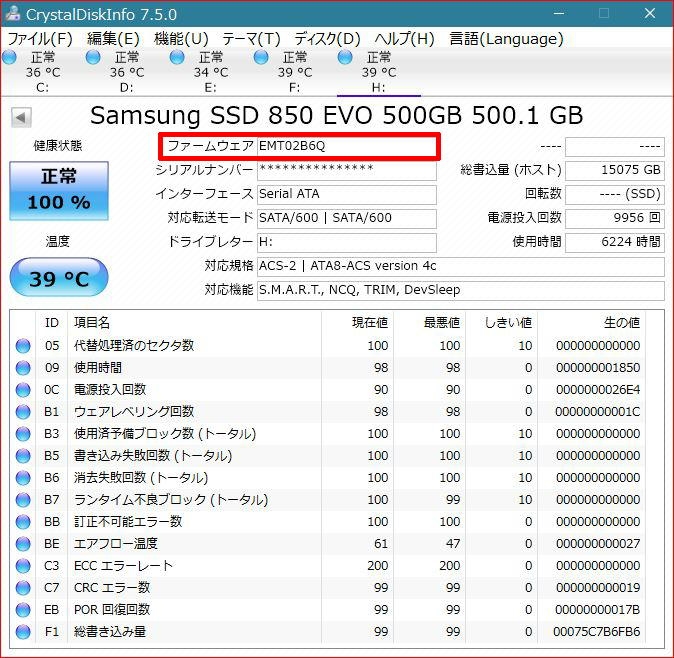Click the ACS-2 standard field
674x658 pixels.
pyautogui.click(x=461, y=266)
